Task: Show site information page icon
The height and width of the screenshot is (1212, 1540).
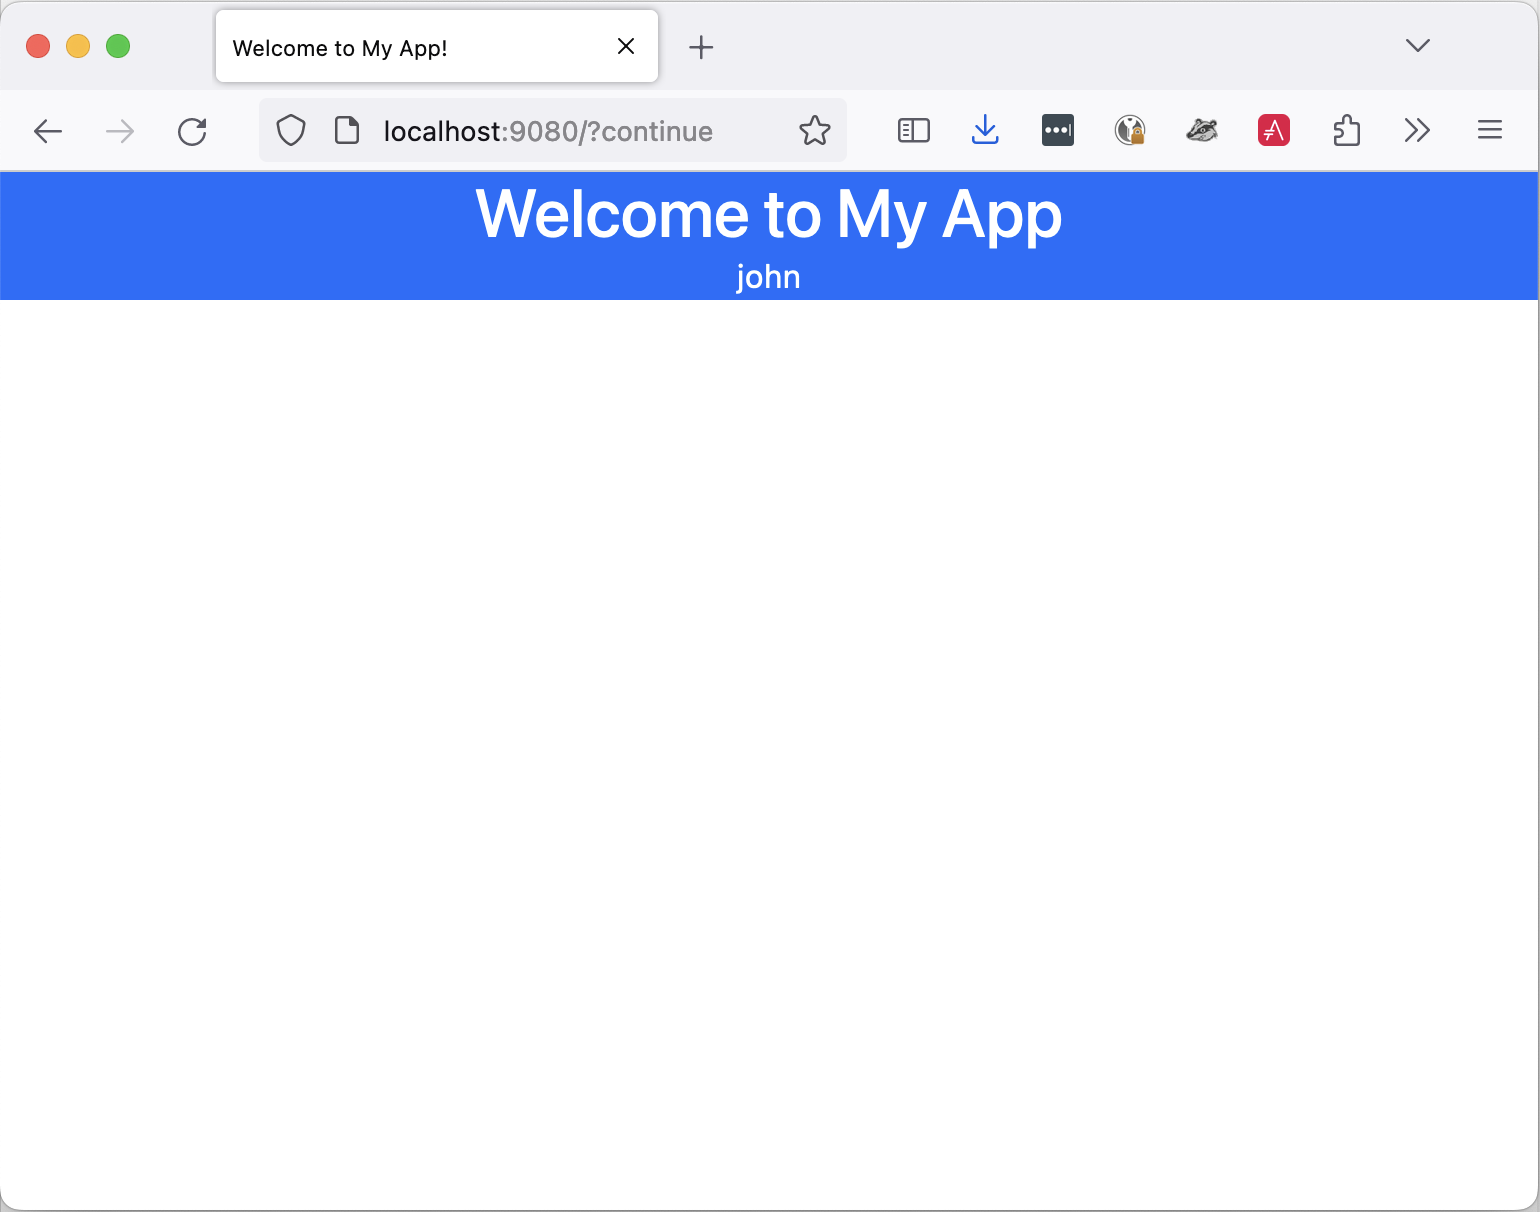Action: pos(347,131)
